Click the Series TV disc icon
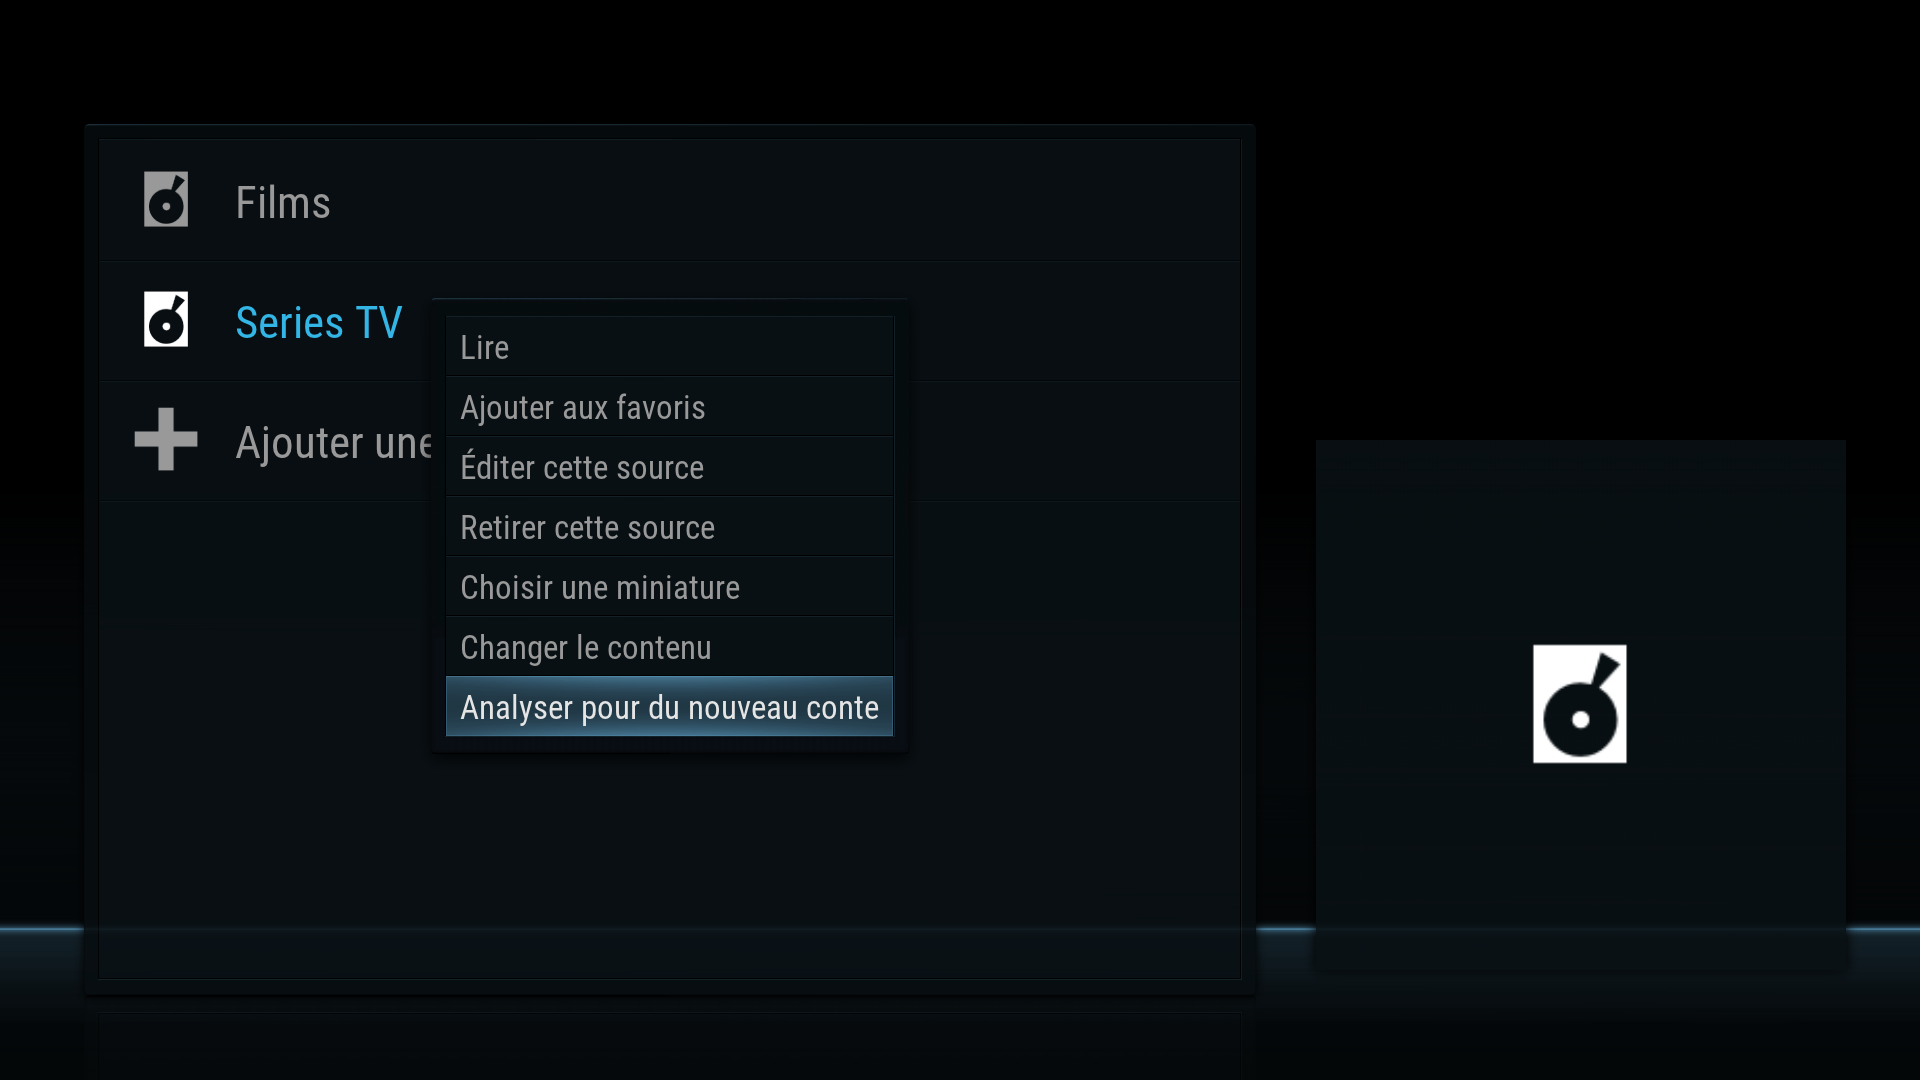1920x1080 pixels. click(166, 320)
